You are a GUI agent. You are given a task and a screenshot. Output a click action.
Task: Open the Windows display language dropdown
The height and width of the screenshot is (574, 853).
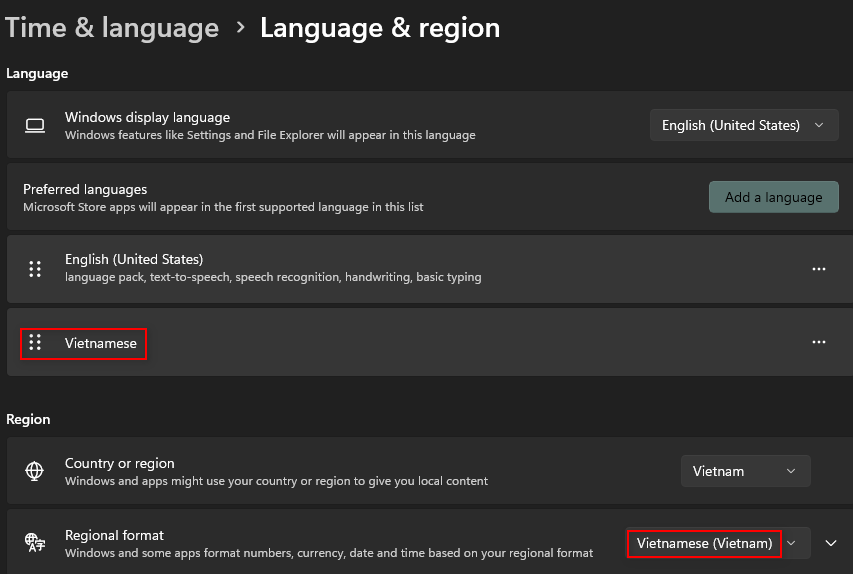pyautogui.click(x=744, y=125)
